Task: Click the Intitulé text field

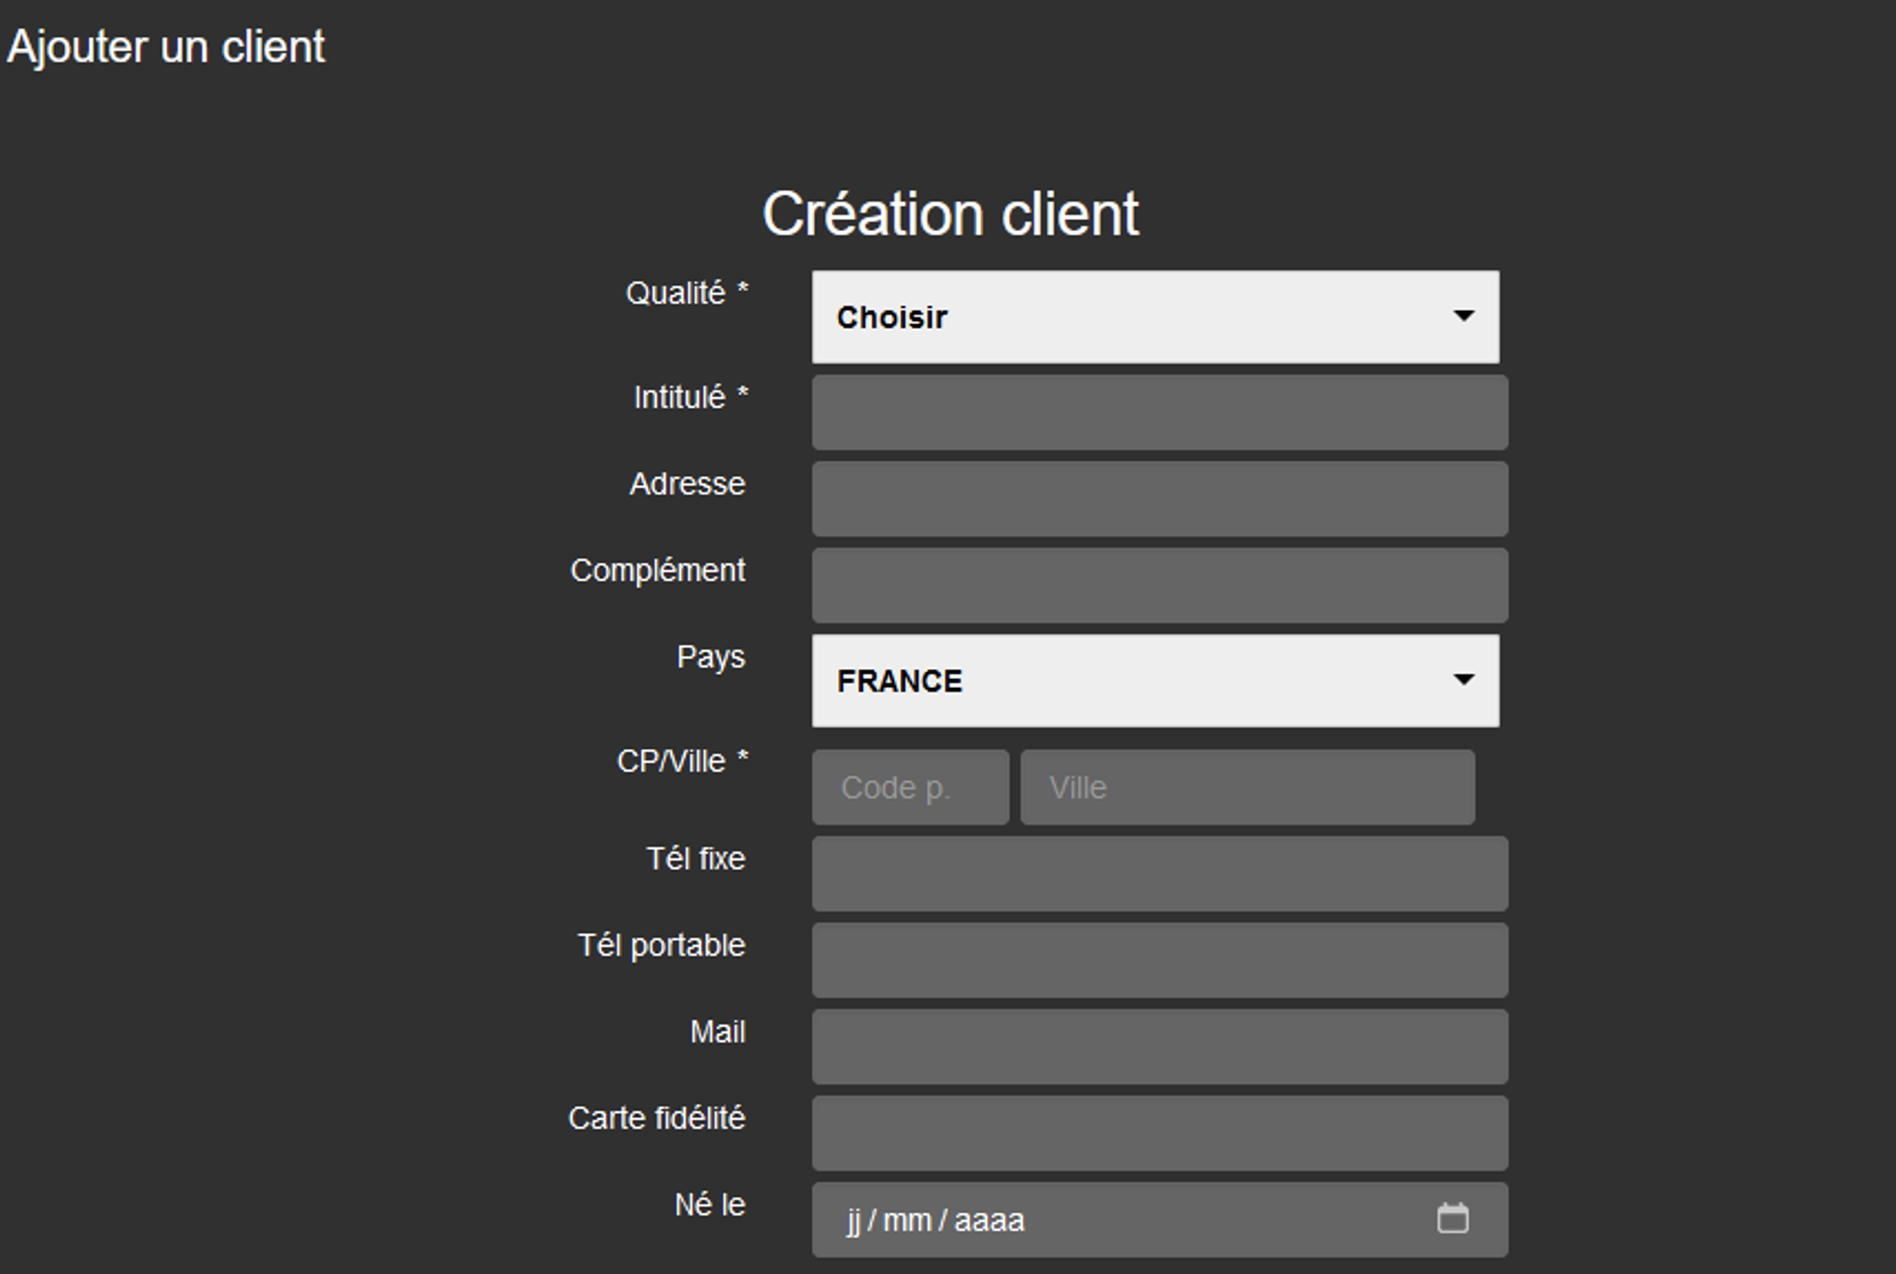Action: point(1159,413)
